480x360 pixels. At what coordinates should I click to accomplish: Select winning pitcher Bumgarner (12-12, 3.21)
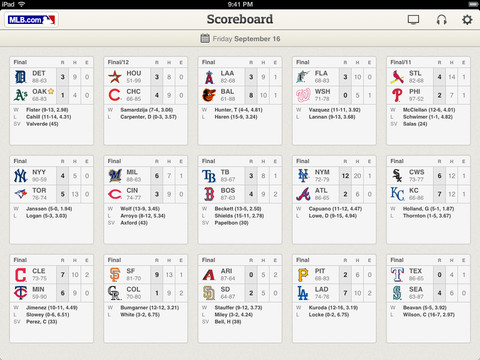150,307
